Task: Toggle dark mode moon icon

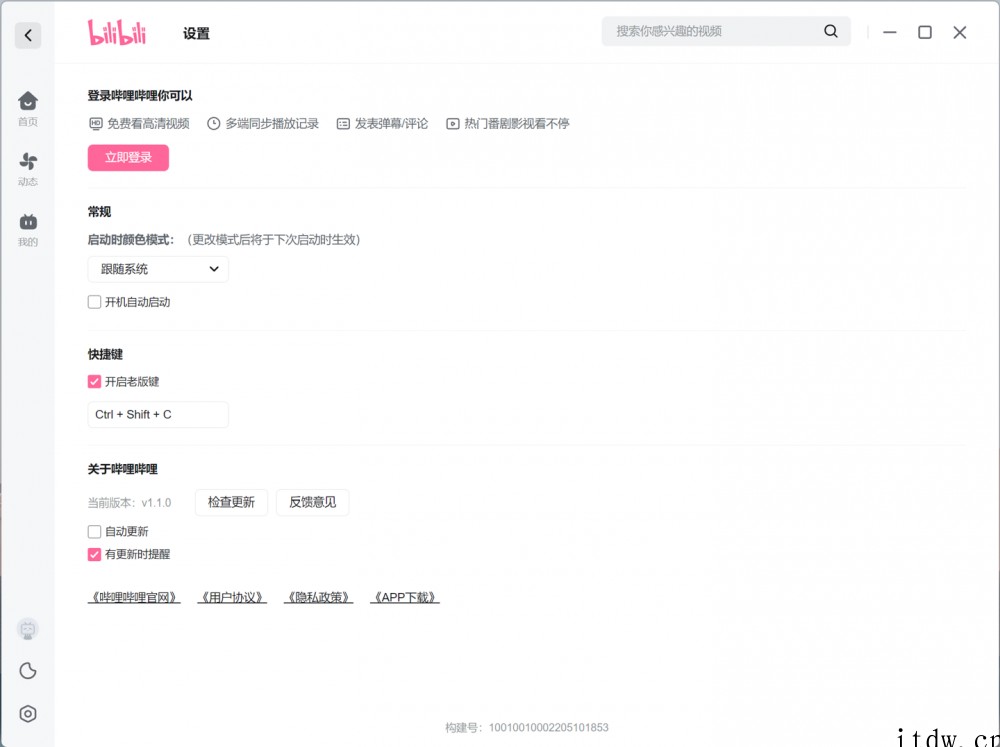Action: 28,670
